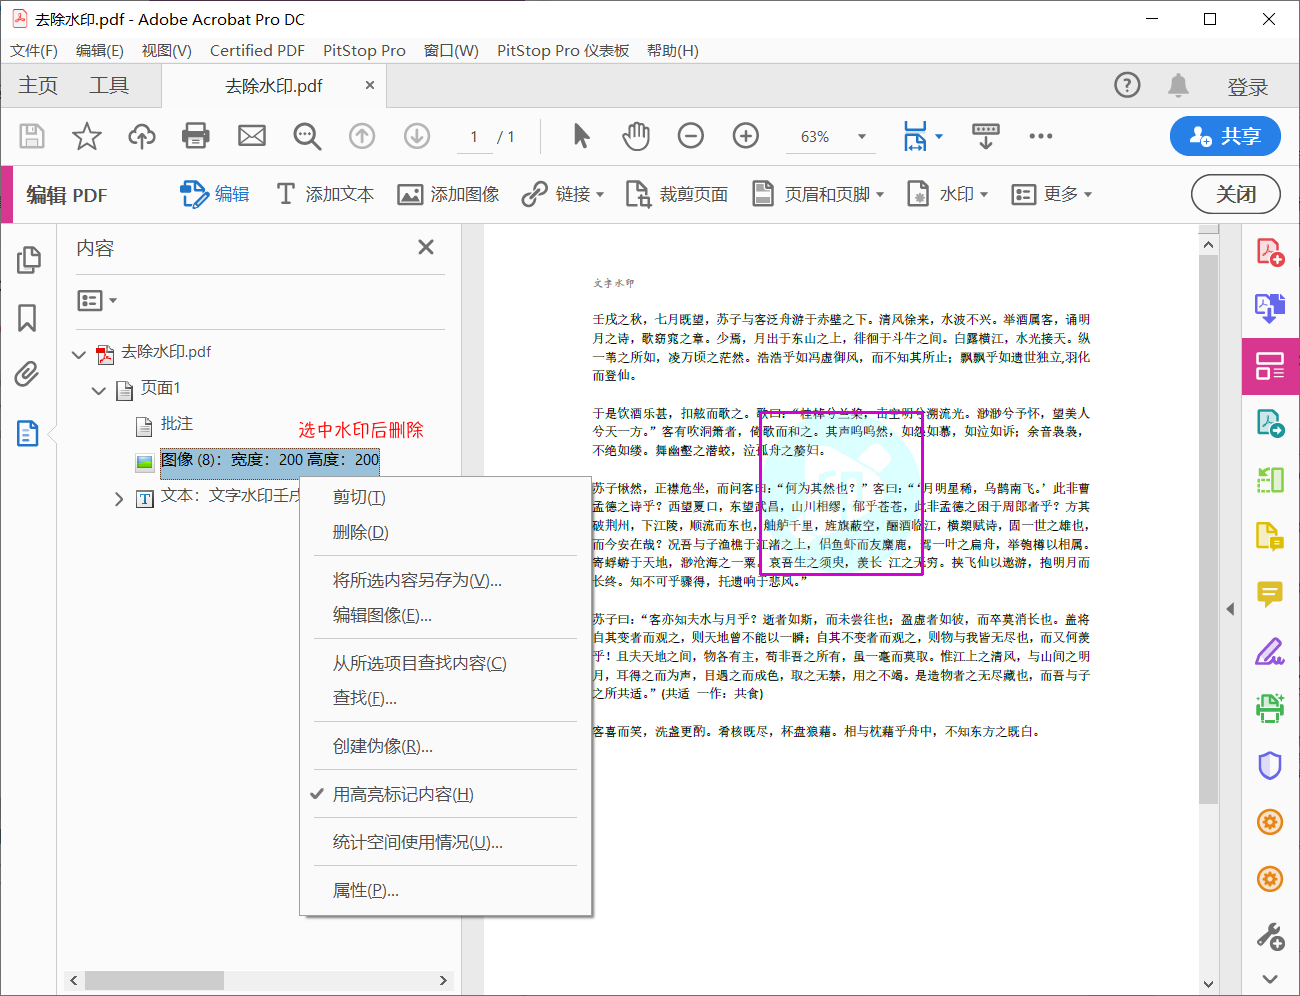Image resolution: width=1300 pixels, height=996 pixels.
Task: Click the Save file floppy icon
Action: tap(32, 136)
